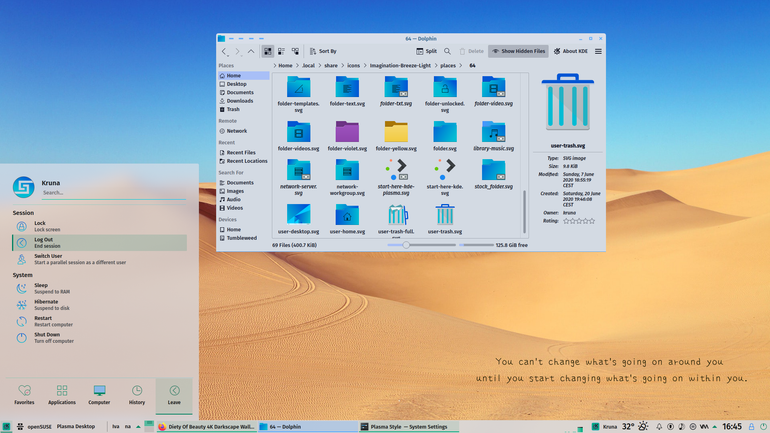Rate file with the fifth star
The height and width of the screenshot is (433, 770).
pos(592,221)
